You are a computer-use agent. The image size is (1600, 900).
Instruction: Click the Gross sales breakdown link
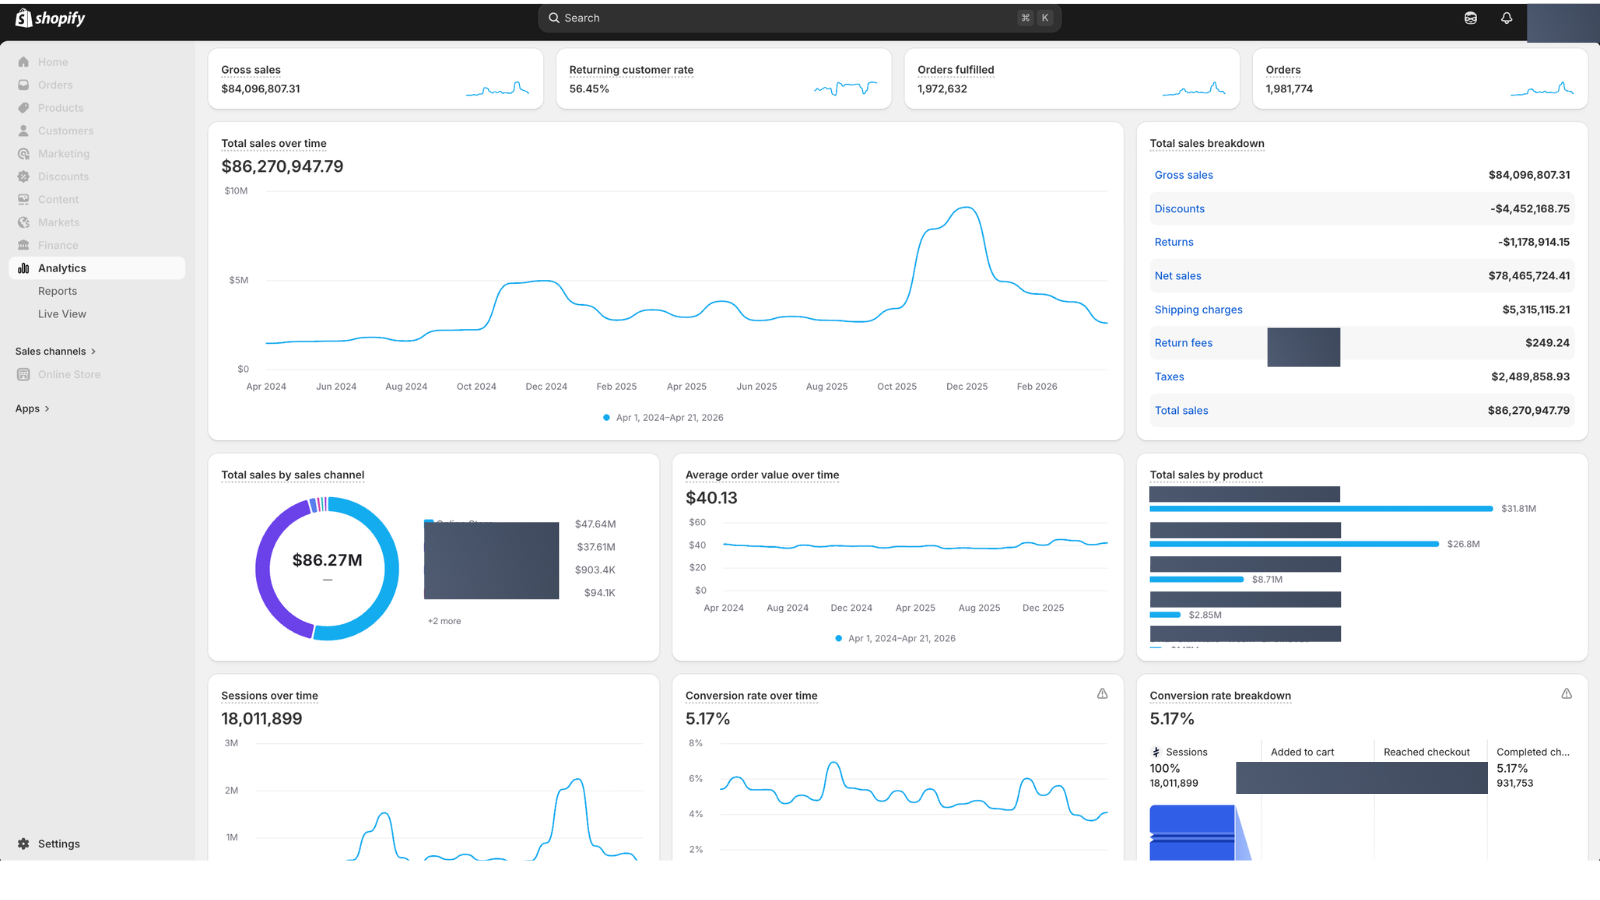(1184, 175)
